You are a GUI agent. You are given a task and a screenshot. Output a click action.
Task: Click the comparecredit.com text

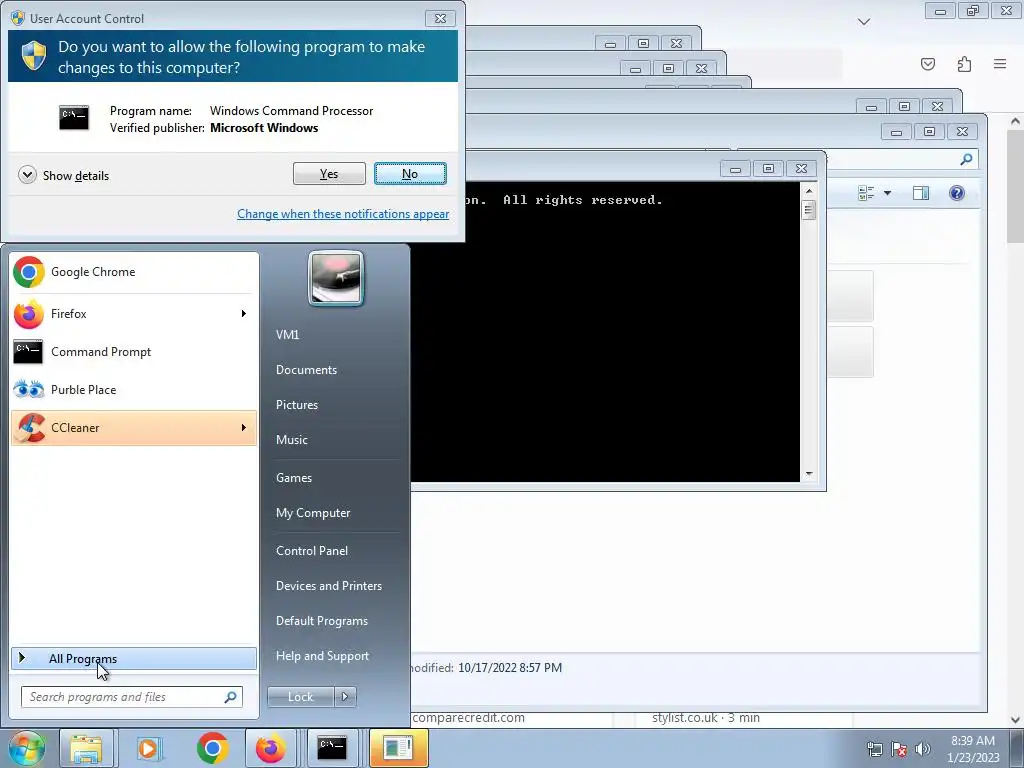468,718
